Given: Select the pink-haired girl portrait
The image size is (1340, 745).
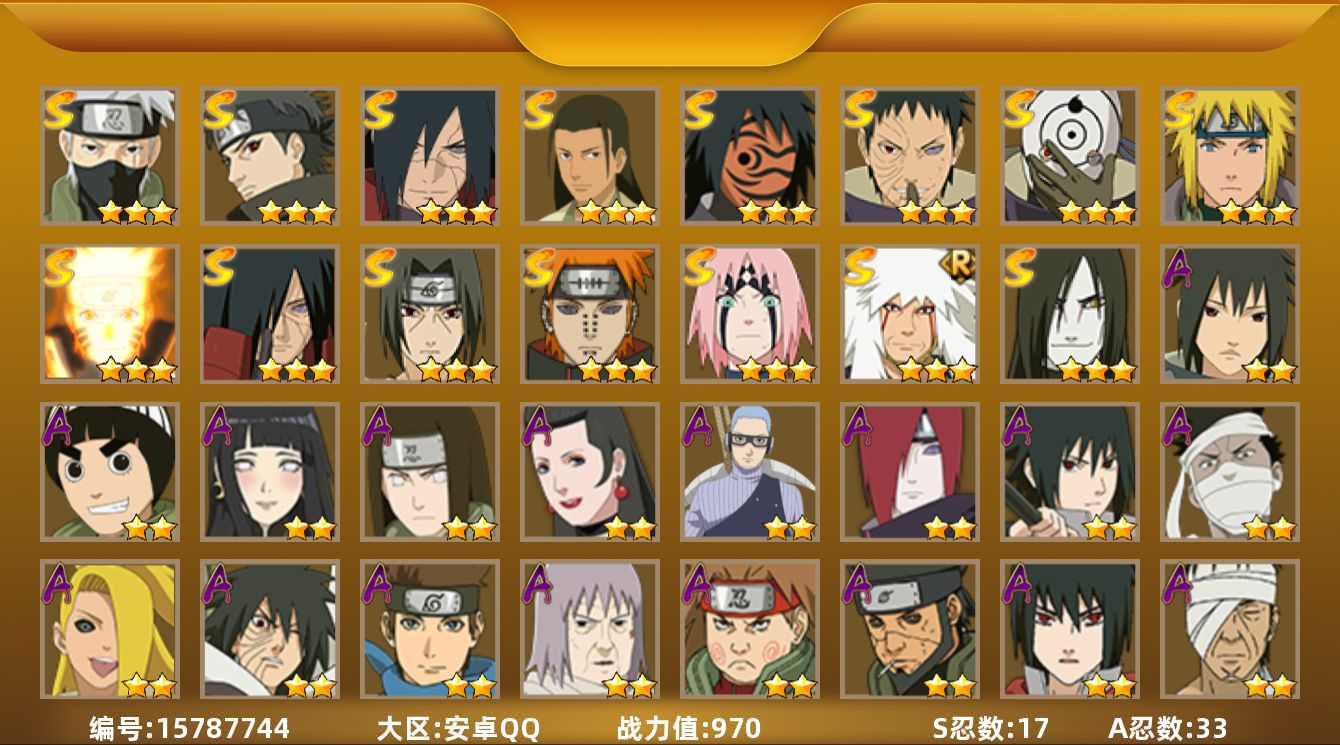Looking at the screenshot, I should click(x=750, y=314).
